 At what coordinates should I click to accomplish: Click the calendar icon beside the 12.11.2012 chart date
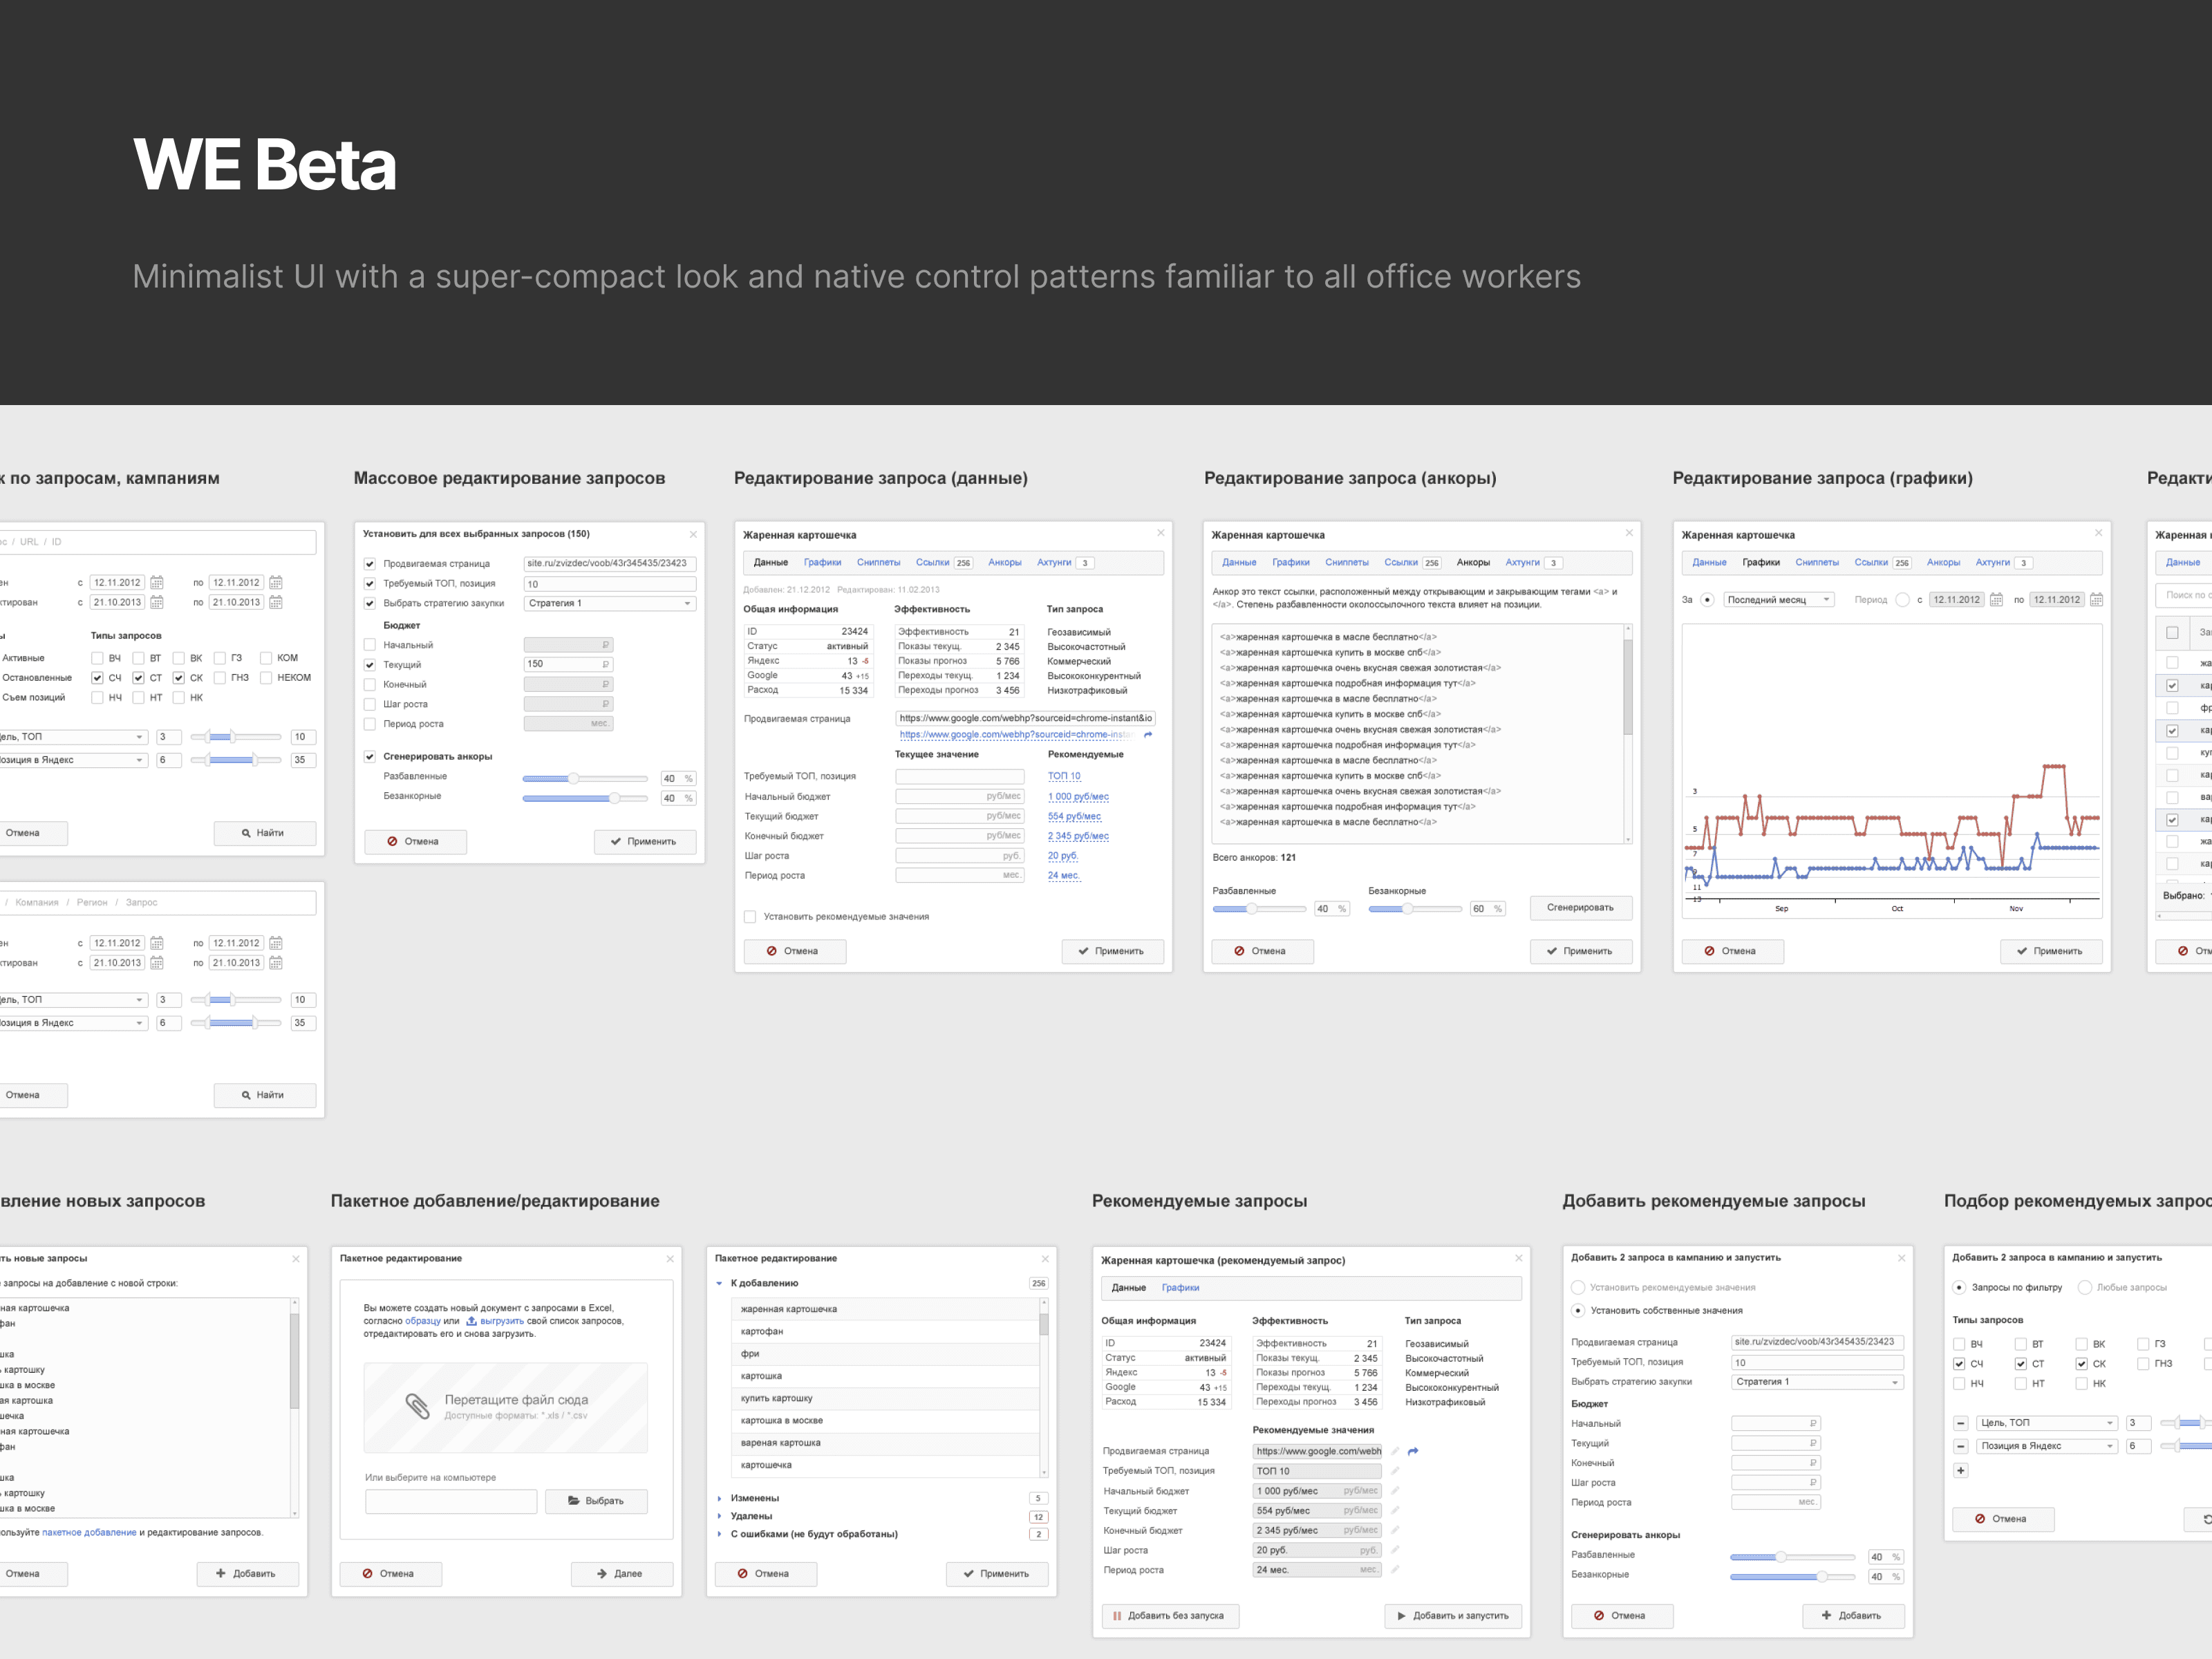[x=1996, y=600]
